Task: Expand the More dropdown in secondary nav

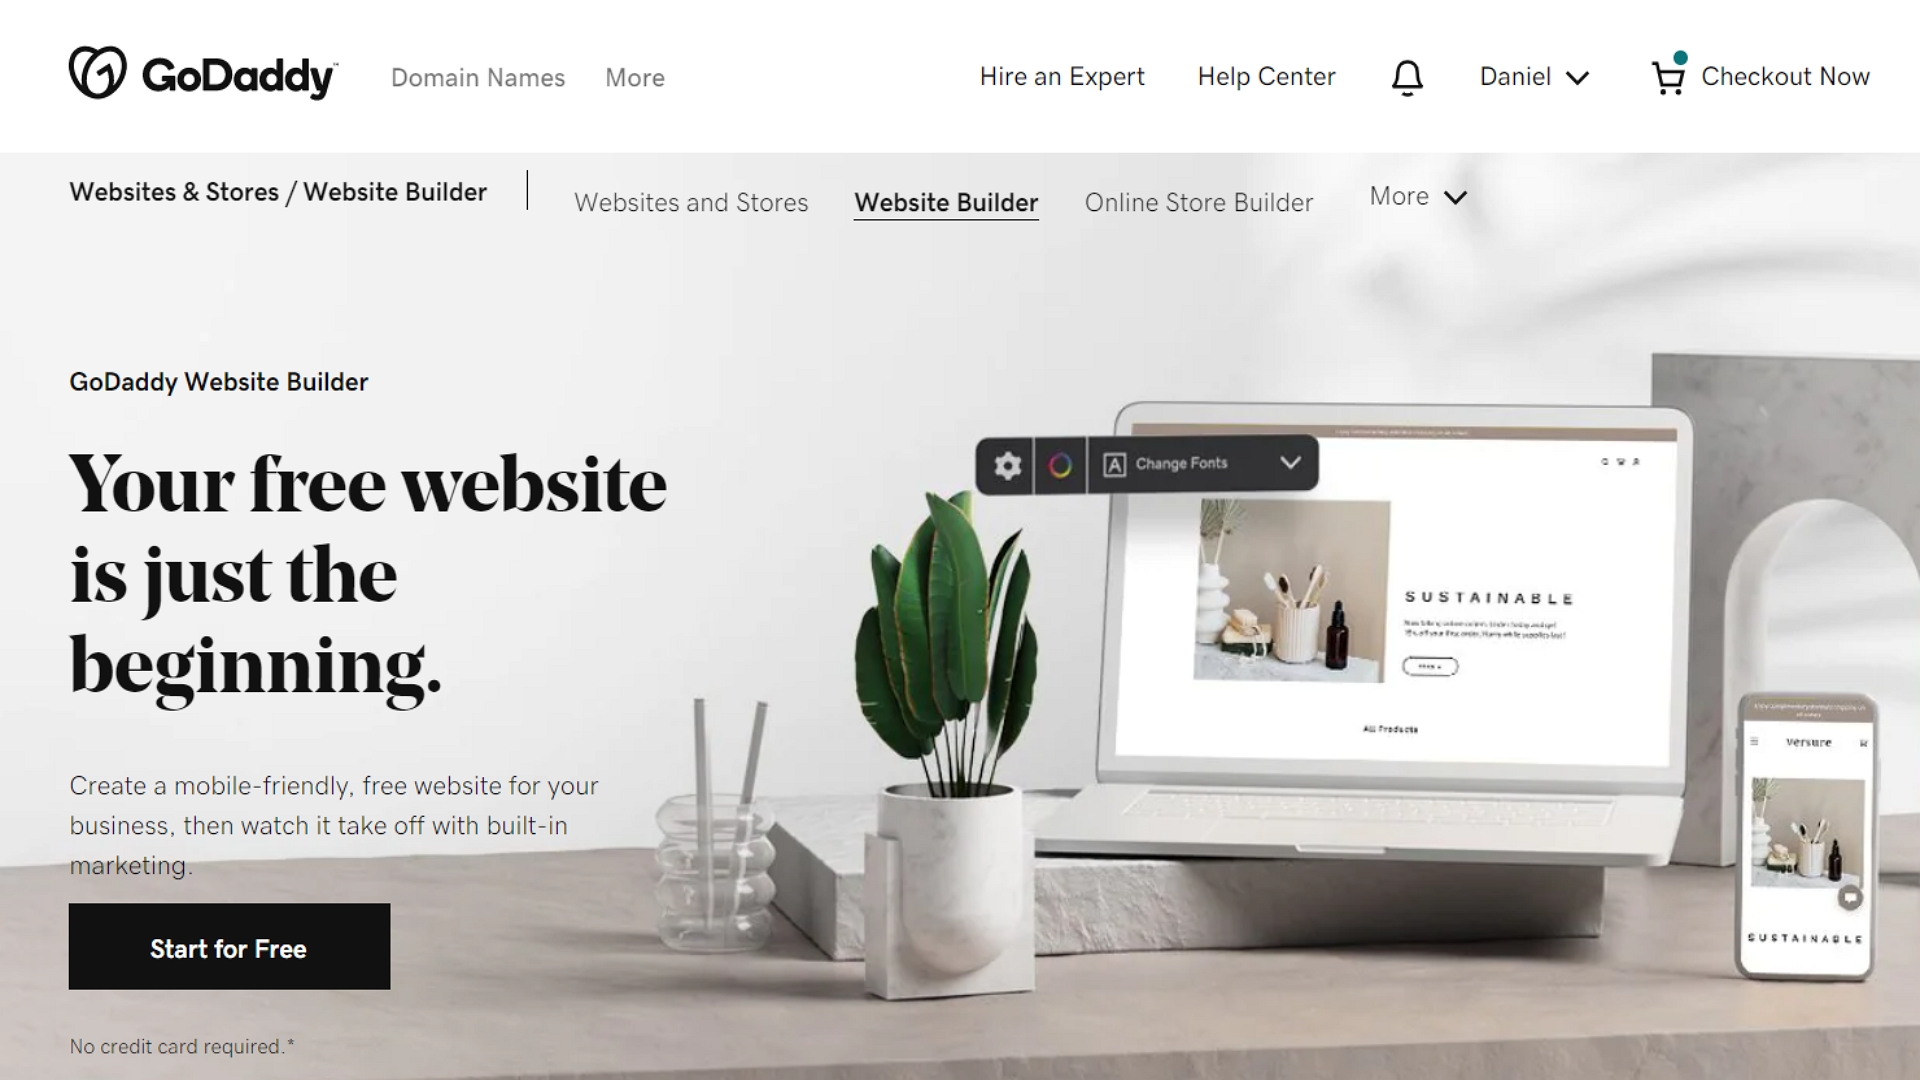Action: click(x=1418, y=195)
